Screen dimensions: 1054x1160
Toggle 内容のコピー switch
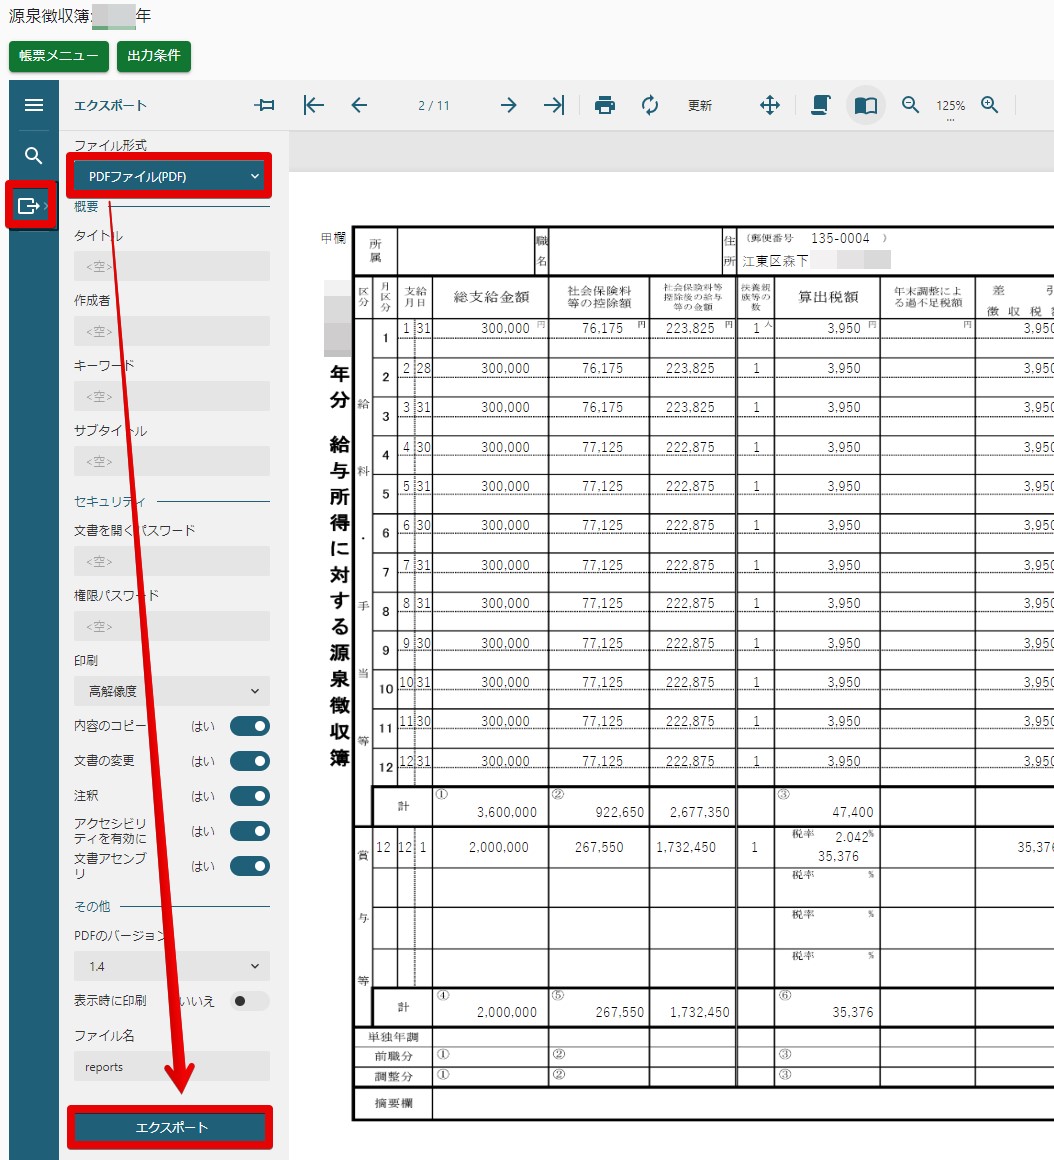(250, 726)
